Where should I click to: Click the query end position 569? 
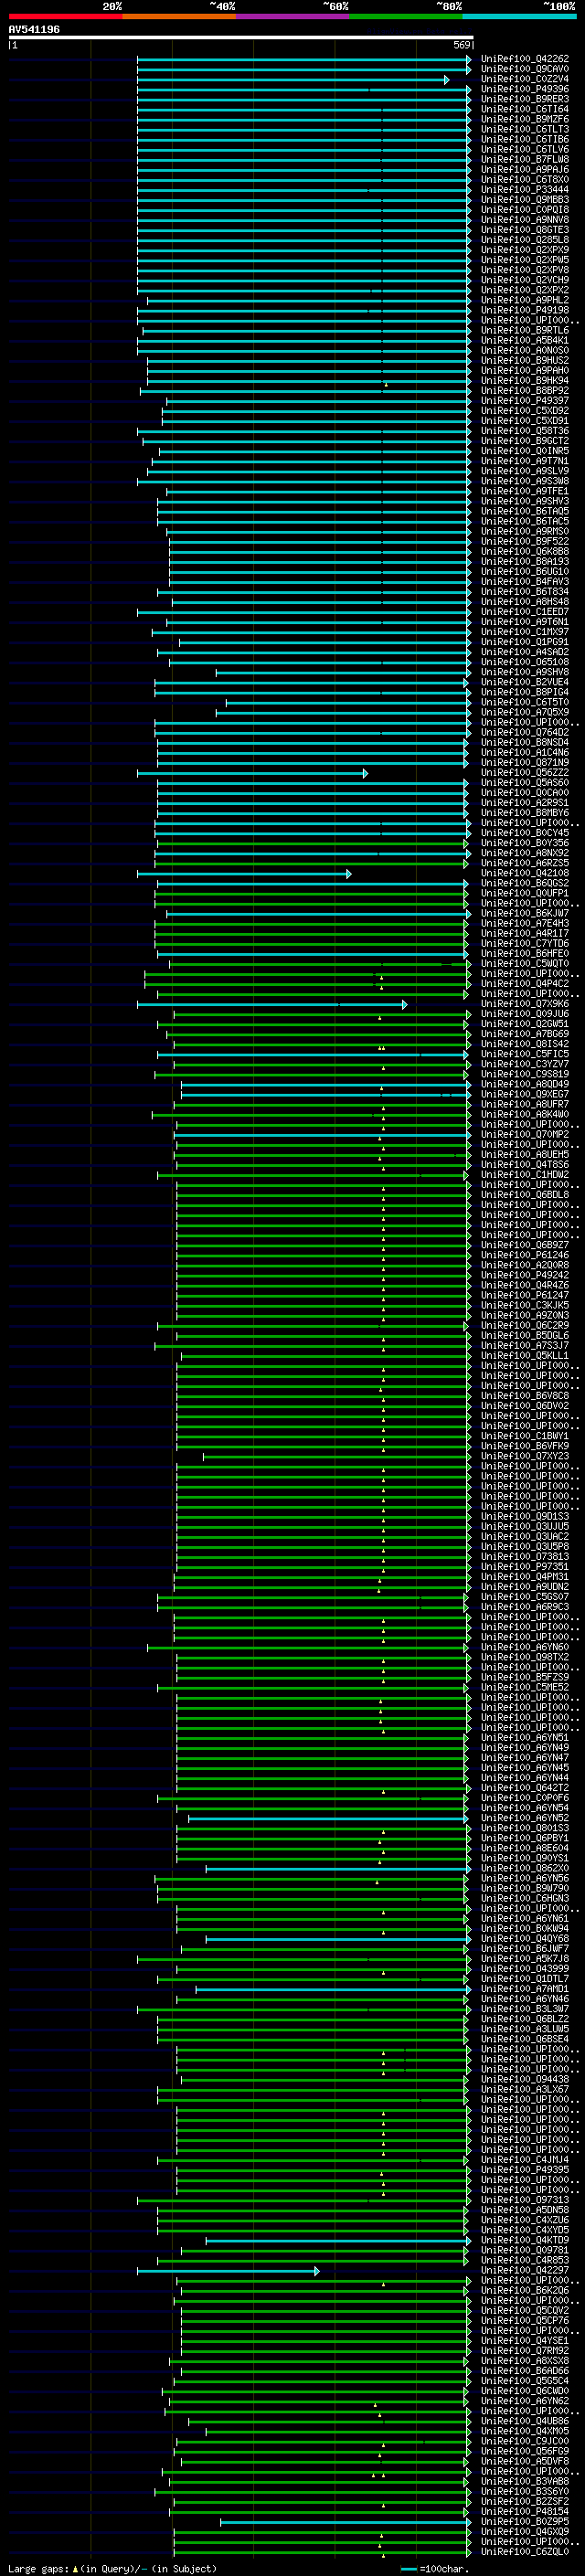[x=462, y=45]
